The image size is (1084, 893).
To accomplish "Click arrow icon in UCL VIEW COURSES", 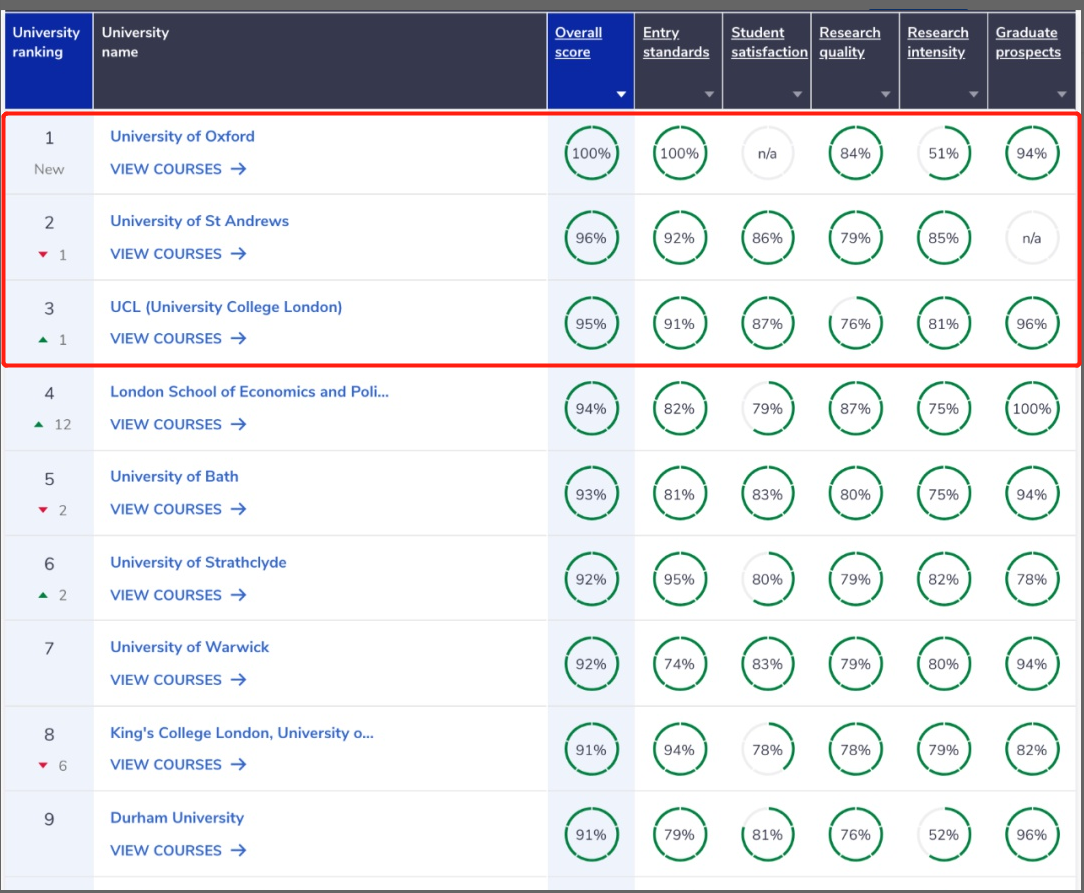I will (x=239, y=338).
